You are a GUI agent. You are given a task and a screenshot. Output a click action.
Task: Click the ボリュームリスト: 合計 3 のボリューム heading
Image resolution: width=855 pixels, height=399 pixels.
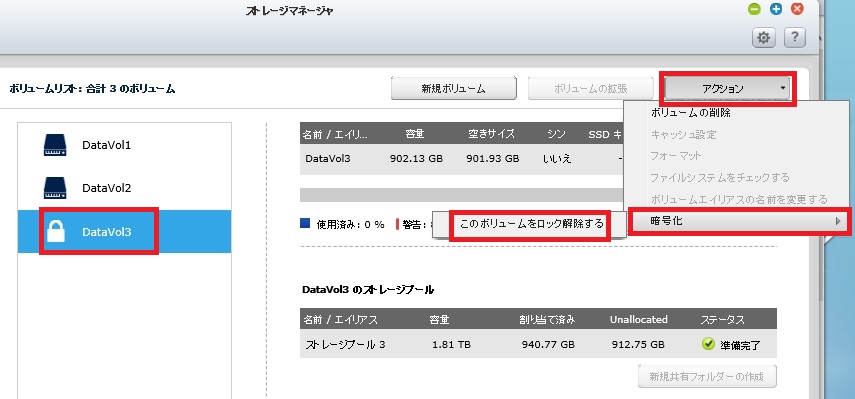click(x=92, y=88)
